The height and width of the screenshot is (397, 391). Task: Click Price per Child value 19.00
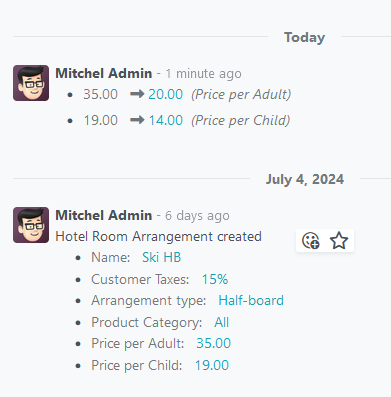point(212,365)
